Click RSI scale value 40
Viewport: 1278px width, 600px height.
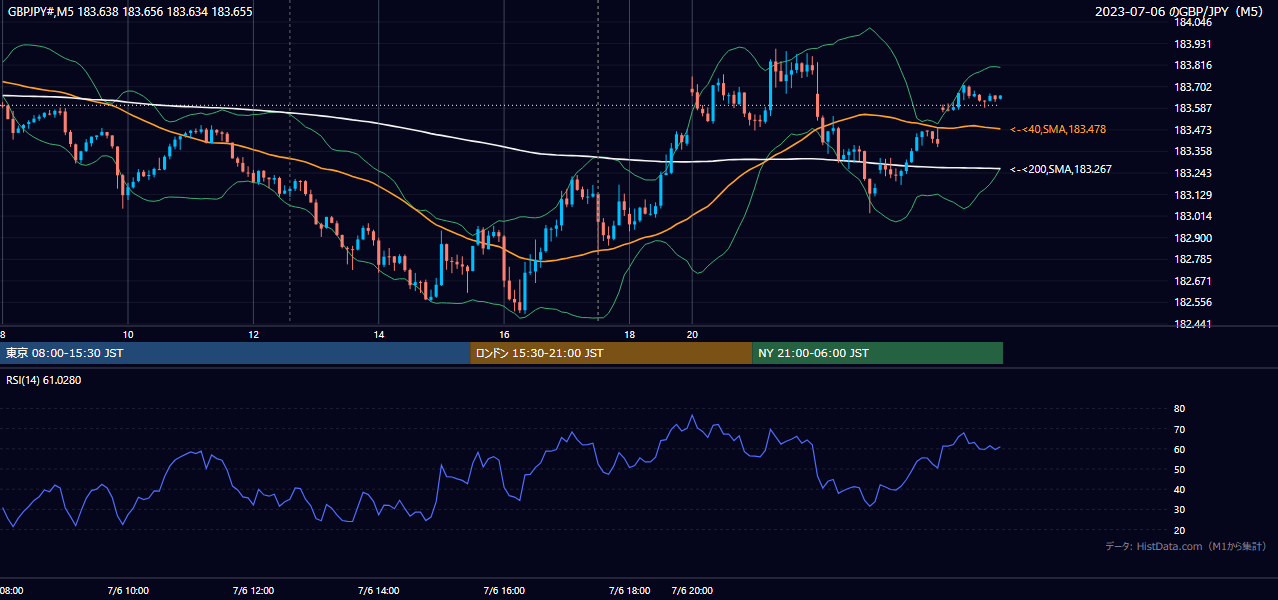[1179, 489]
